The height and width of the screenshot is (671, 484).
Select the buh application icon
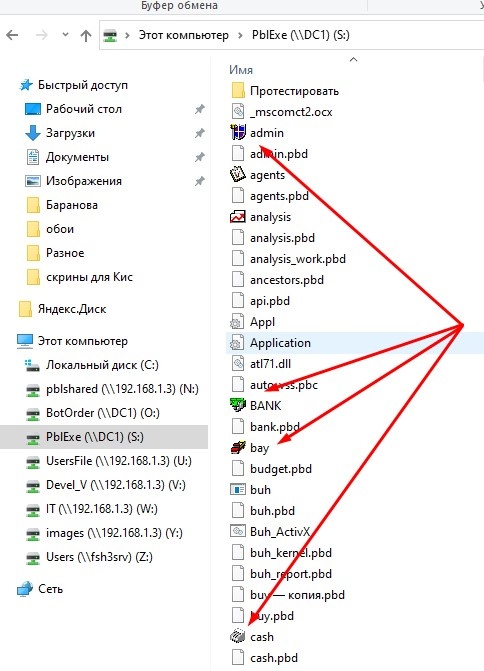click(238, 490)
